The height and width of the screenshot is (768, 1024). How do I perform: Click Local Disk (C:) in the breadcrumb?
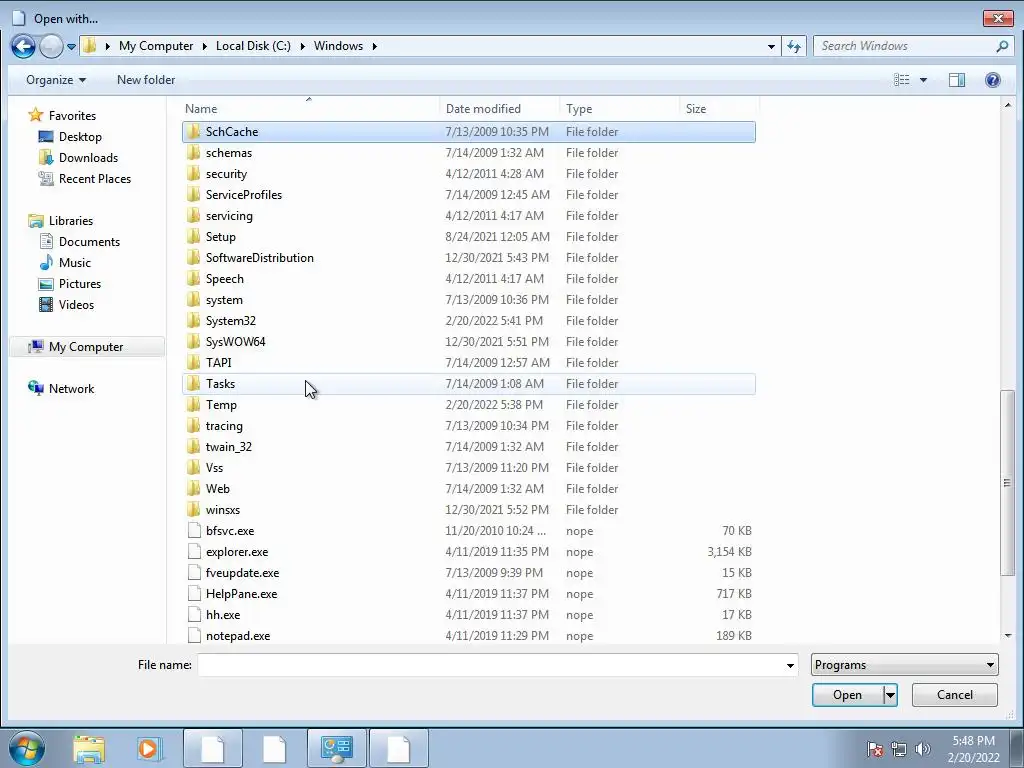click(x=253, y=46)
